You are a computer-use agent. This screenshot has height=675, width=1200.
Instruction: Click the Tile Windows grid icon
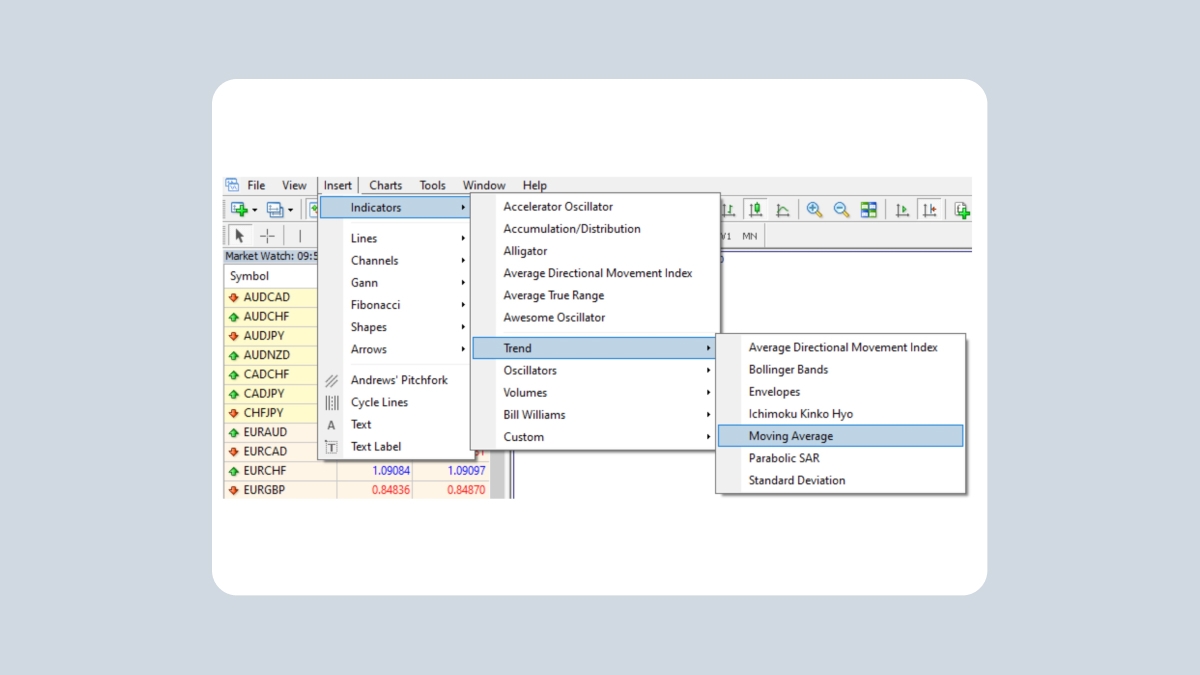pyautogui.click(x=869, y=210)
